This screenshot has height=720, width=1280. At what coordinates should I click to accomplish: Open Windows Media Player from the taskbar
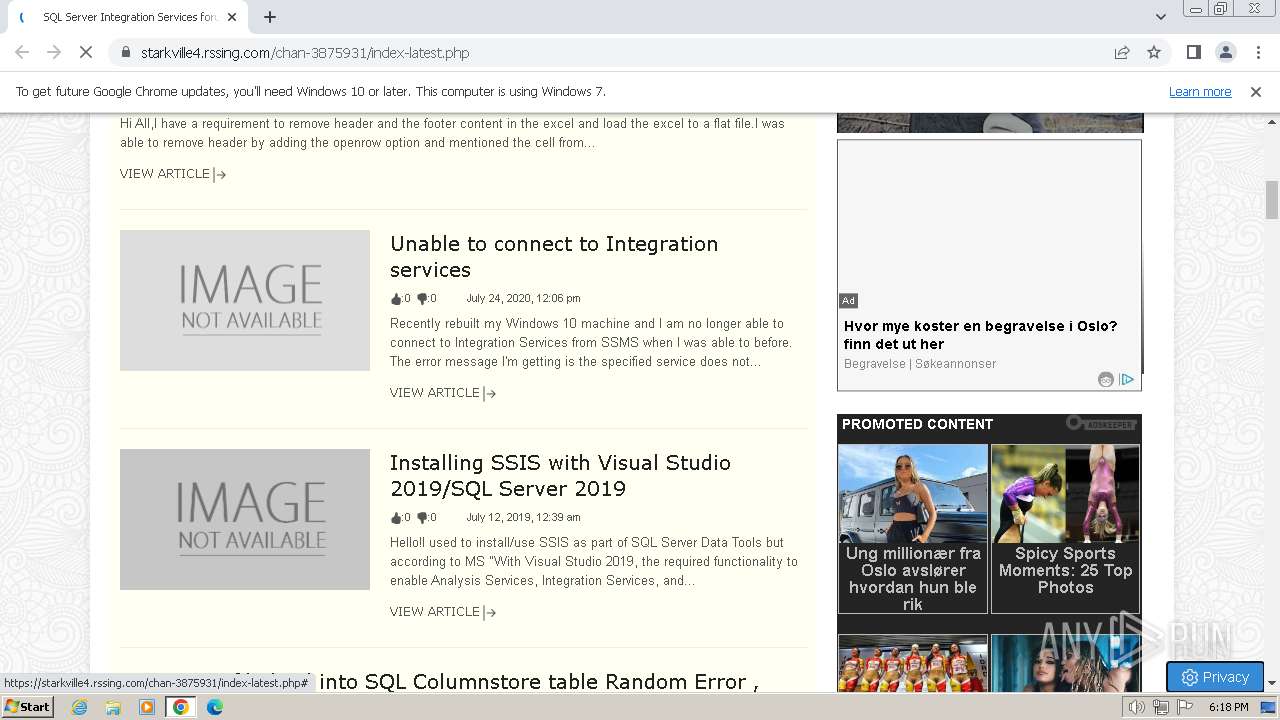147,707
